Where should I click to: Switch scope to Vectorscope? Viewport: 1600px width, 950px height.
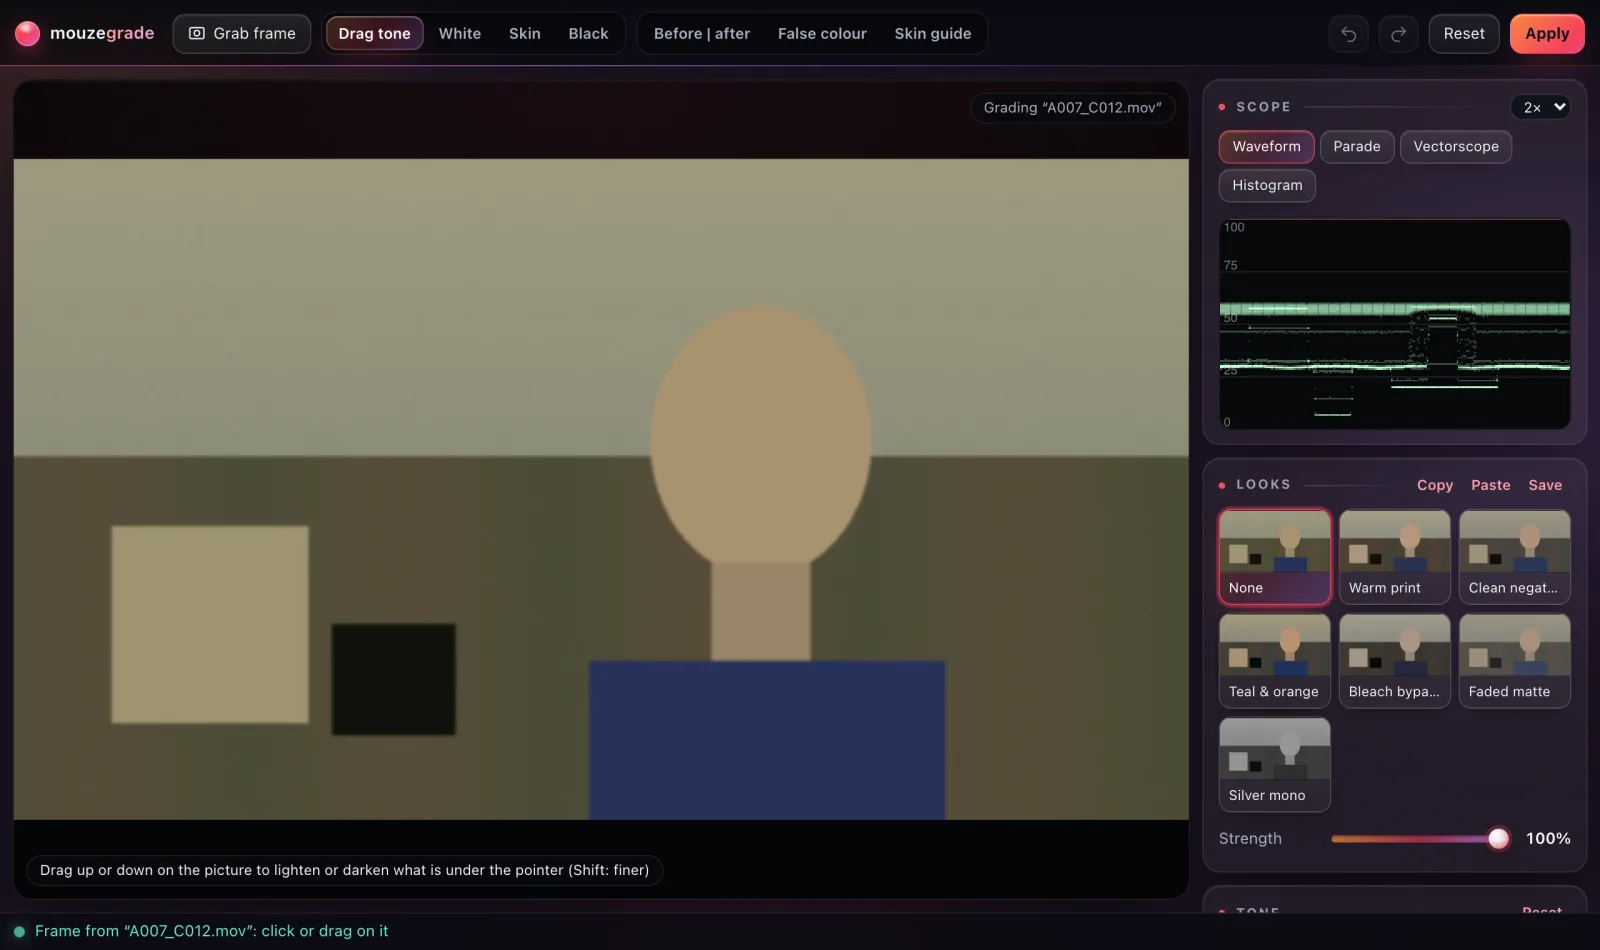pos(1456,147)
